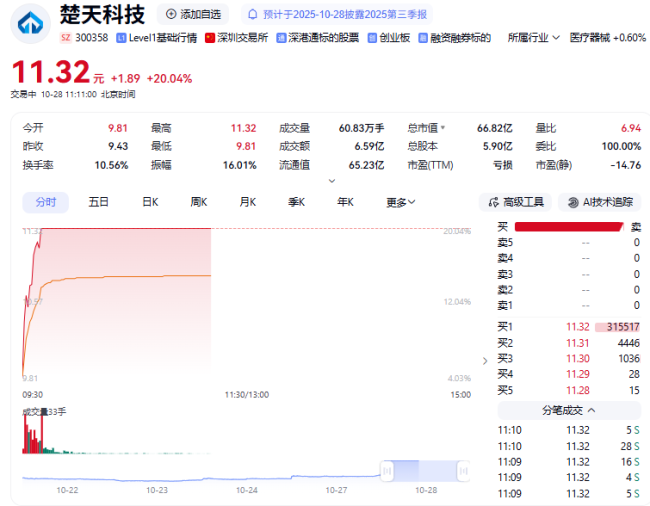Open the 更多 chart period dropdown
Screen dimensions: 650x506
pos(412,202)
